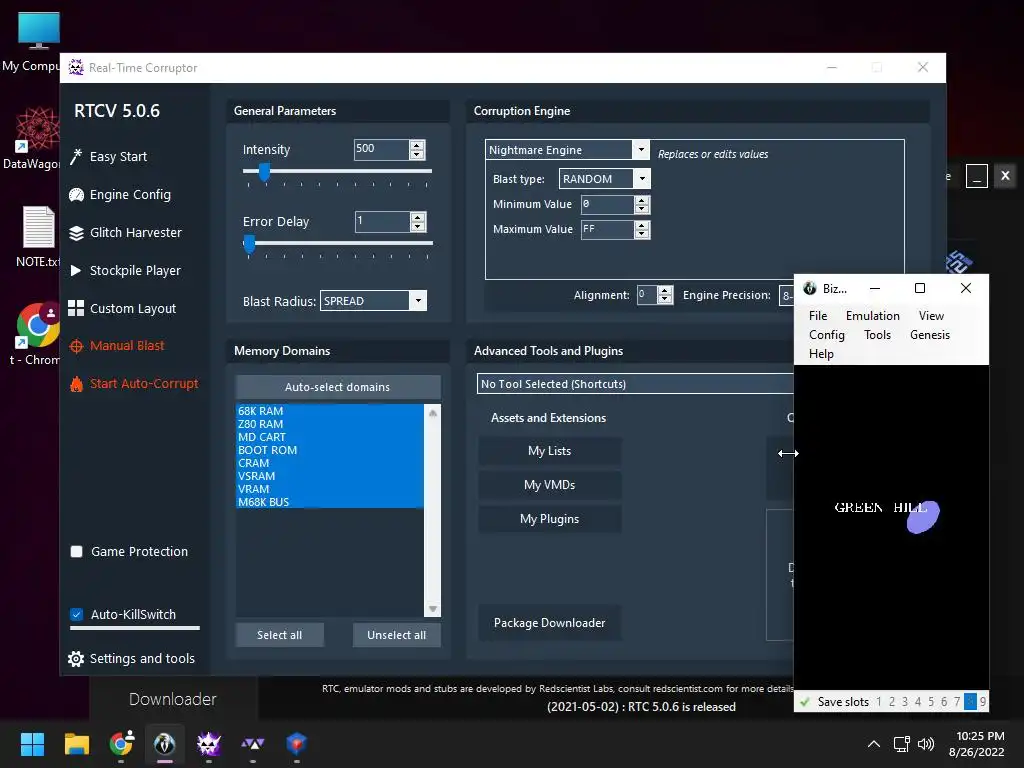Open BizHawk Config menu
1024x768 pixels.
click(827, 335)
